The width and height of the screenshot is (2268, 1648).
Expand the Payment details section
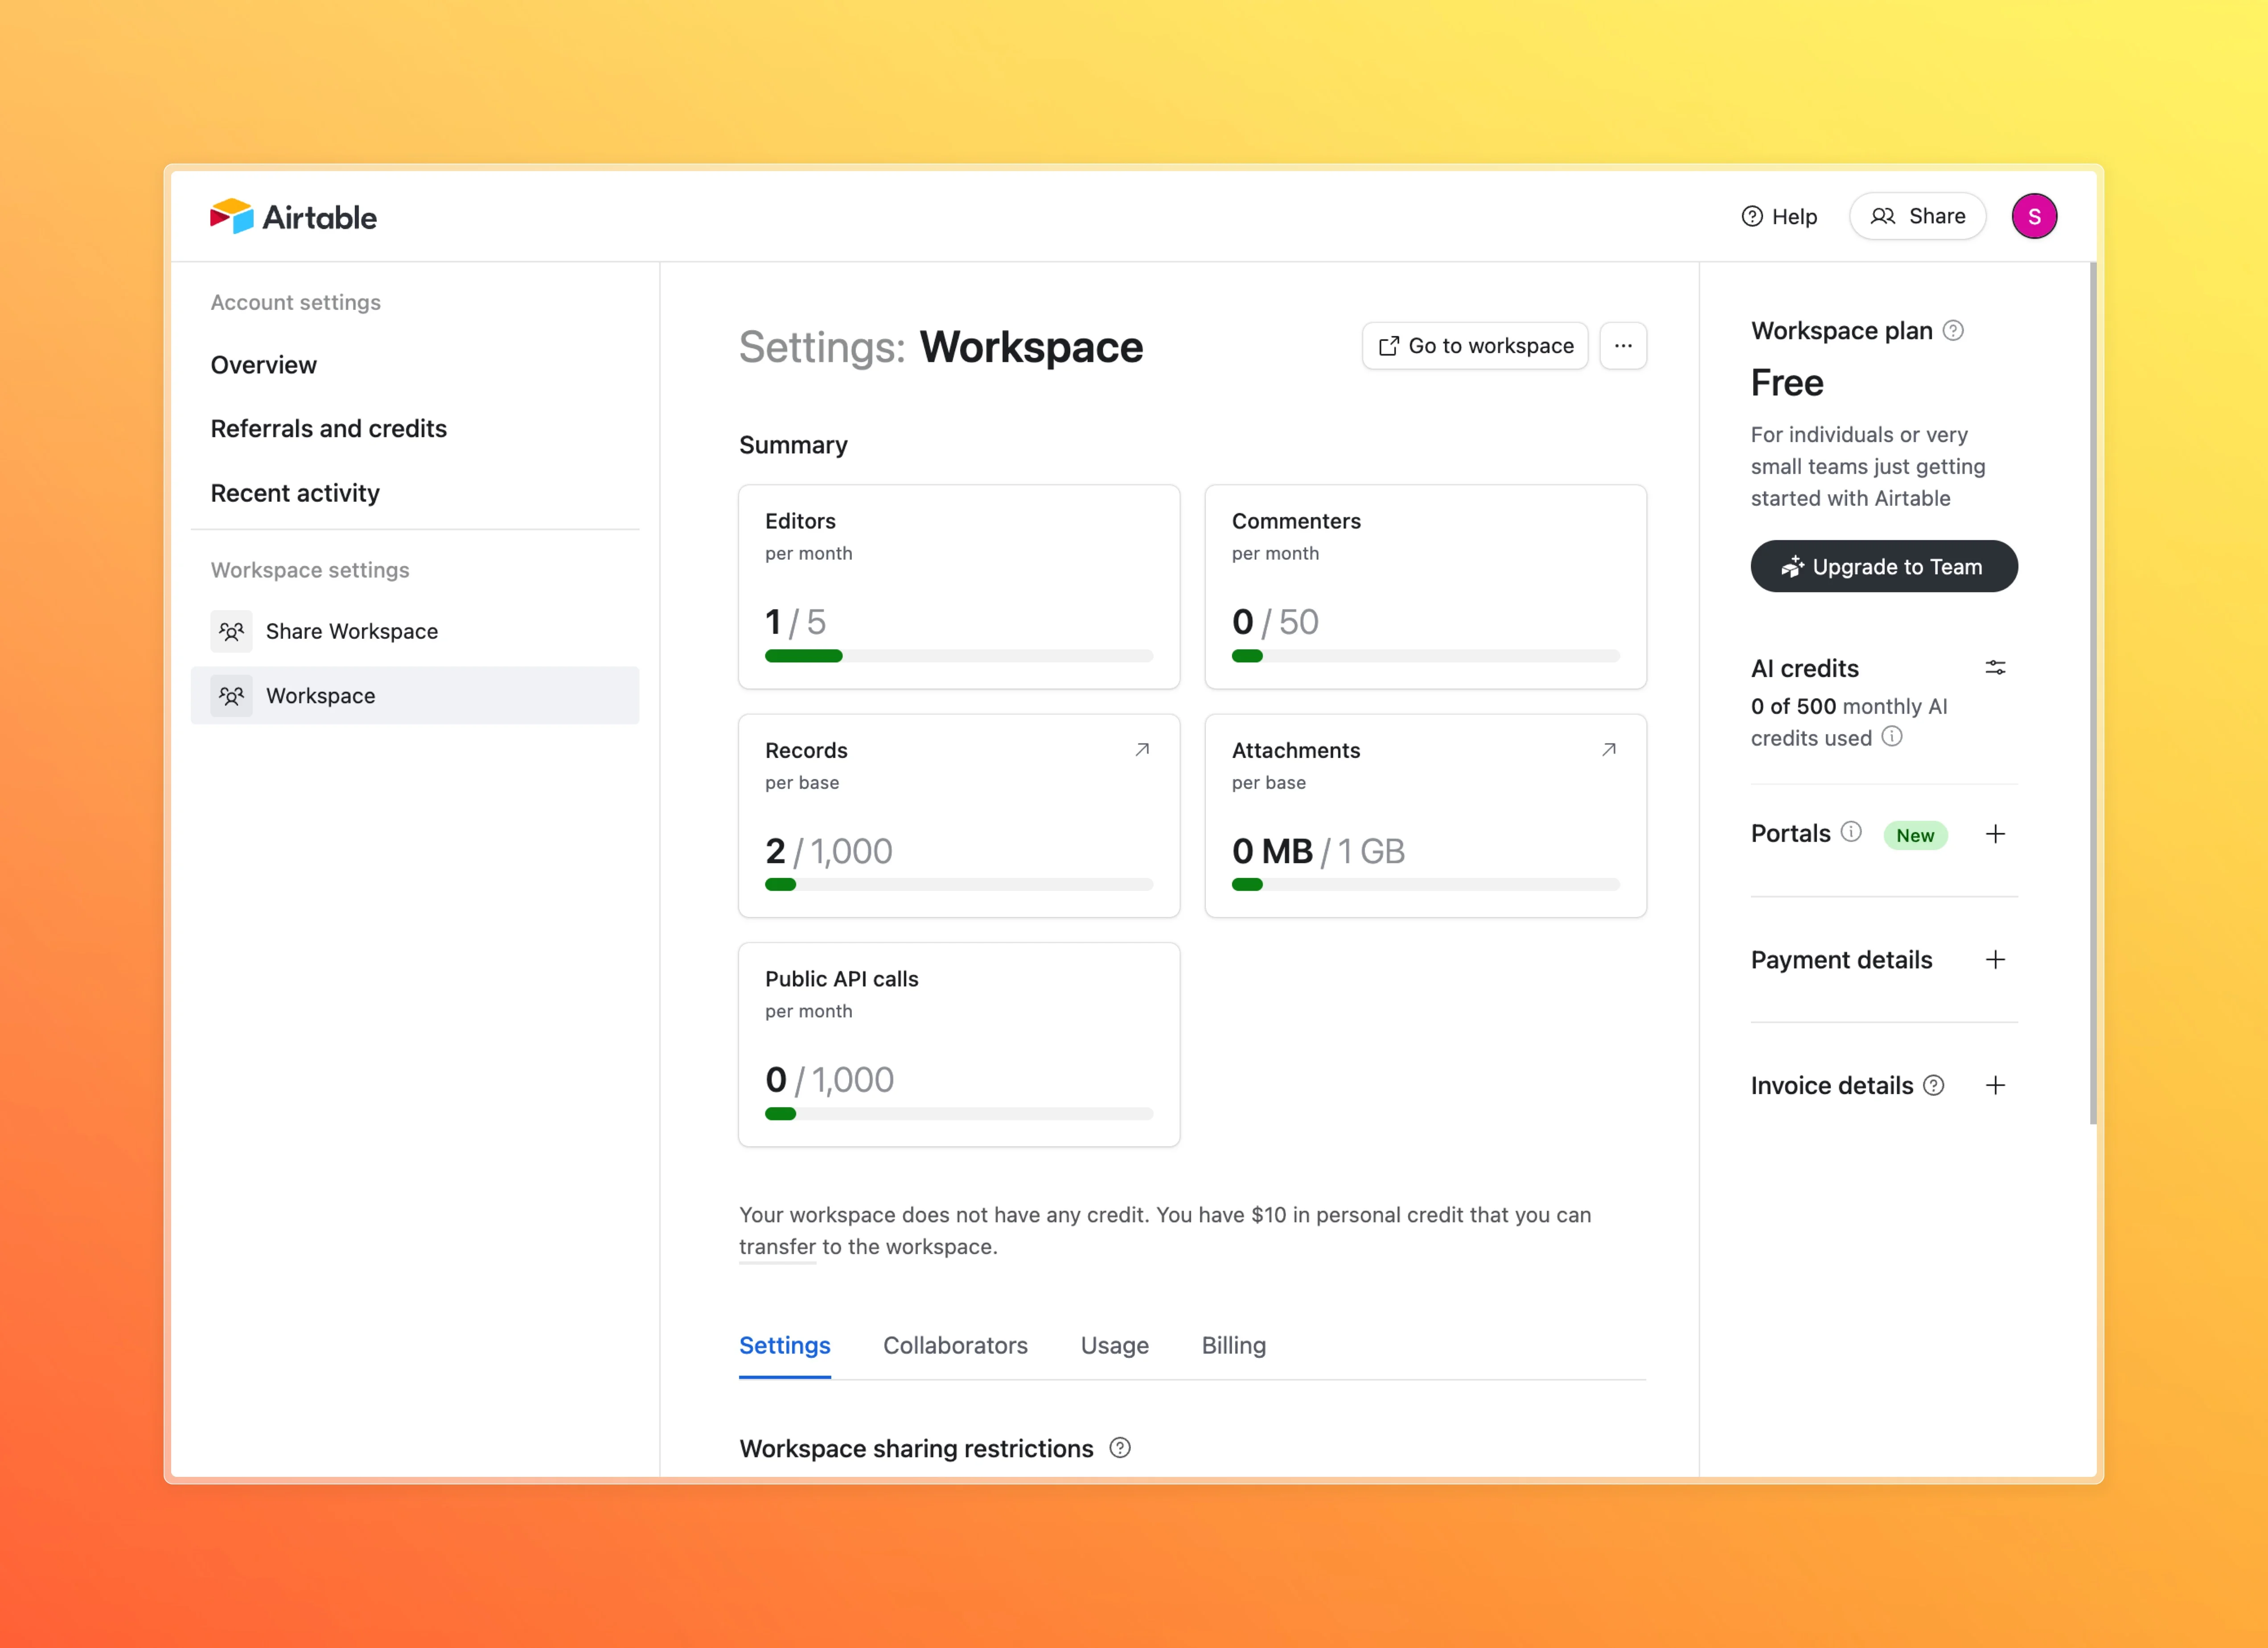click(1995, 960)
